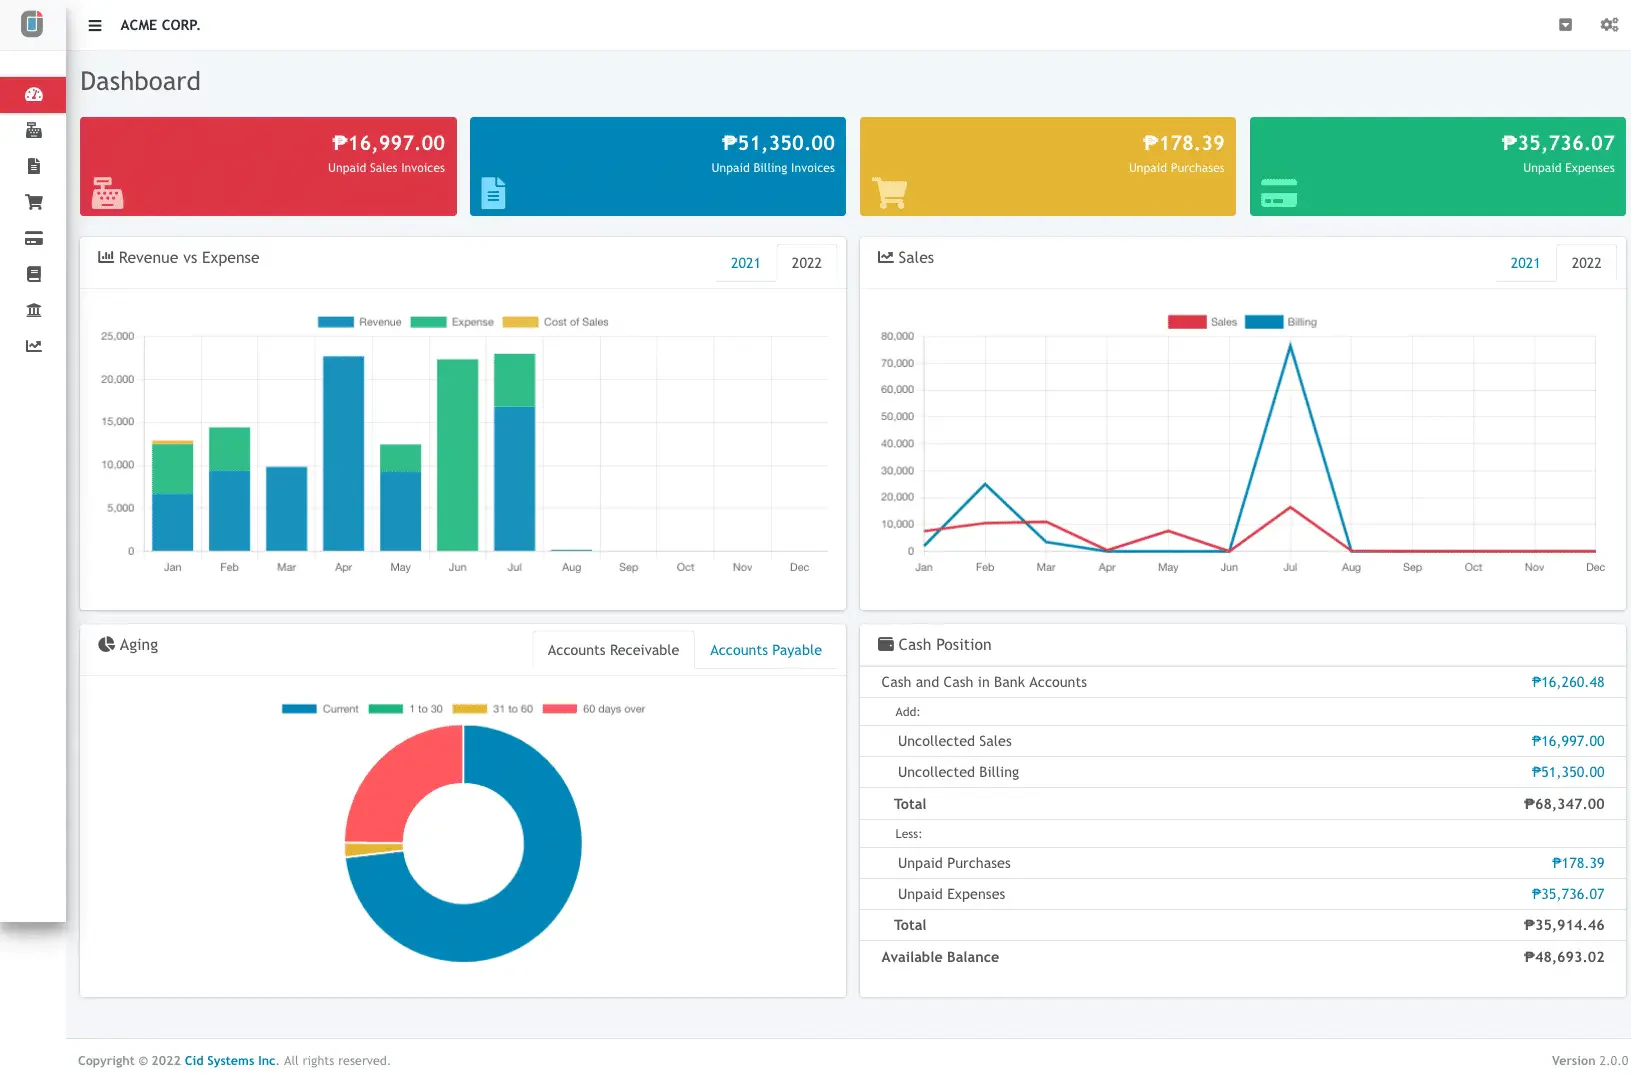Open the Unpaid Expenses green card
1631x1076 pixels.
tap(1438, 166)
